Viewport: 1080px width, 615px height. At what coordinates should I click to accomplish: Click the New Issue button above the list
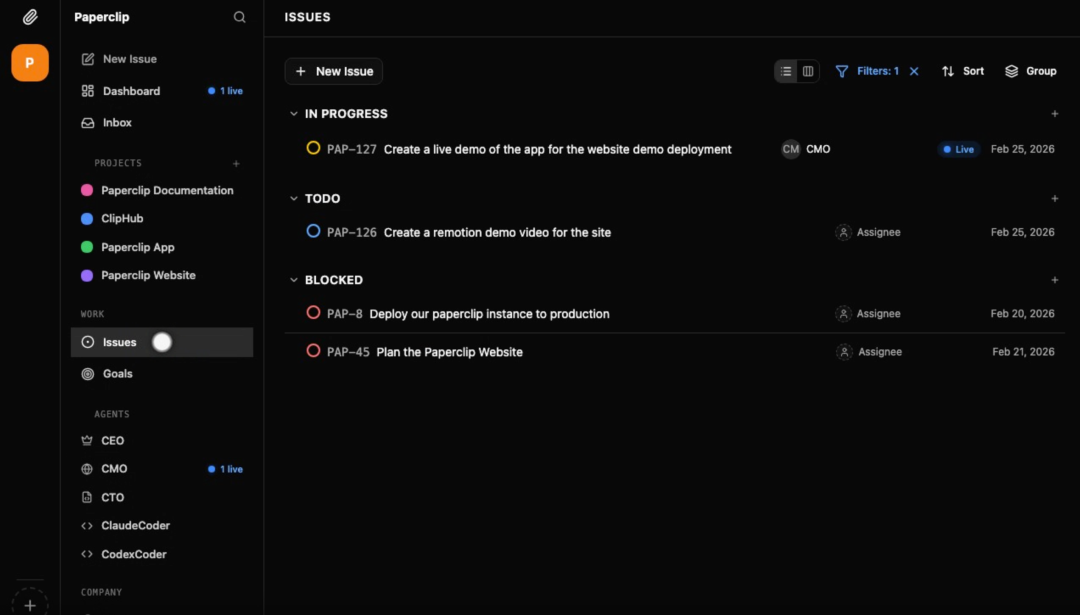[334, 71]
